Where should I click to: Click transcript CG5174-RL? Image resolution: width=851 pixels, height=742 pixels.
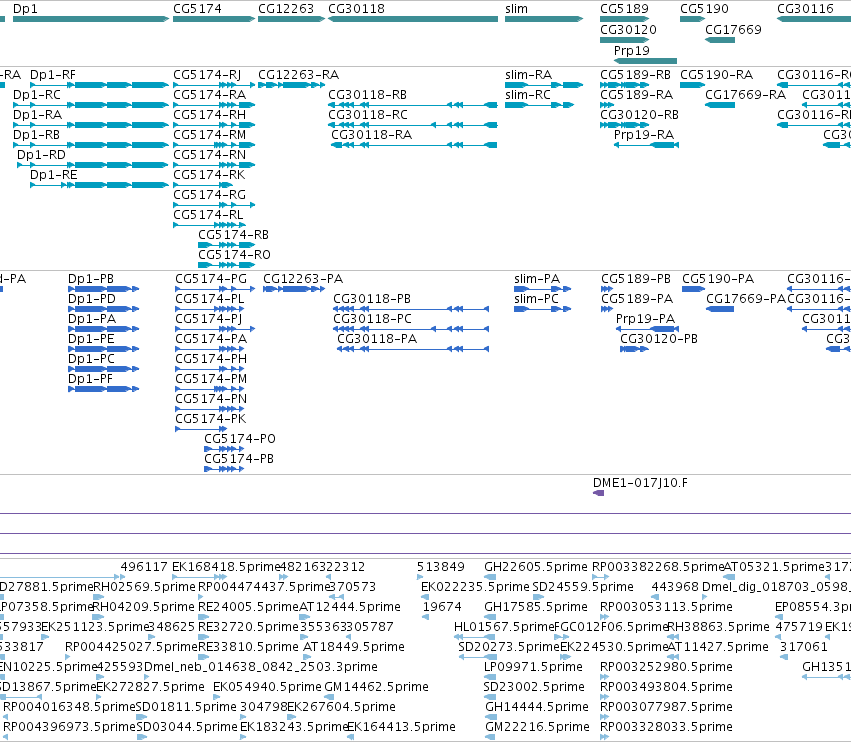click(208, 214)
